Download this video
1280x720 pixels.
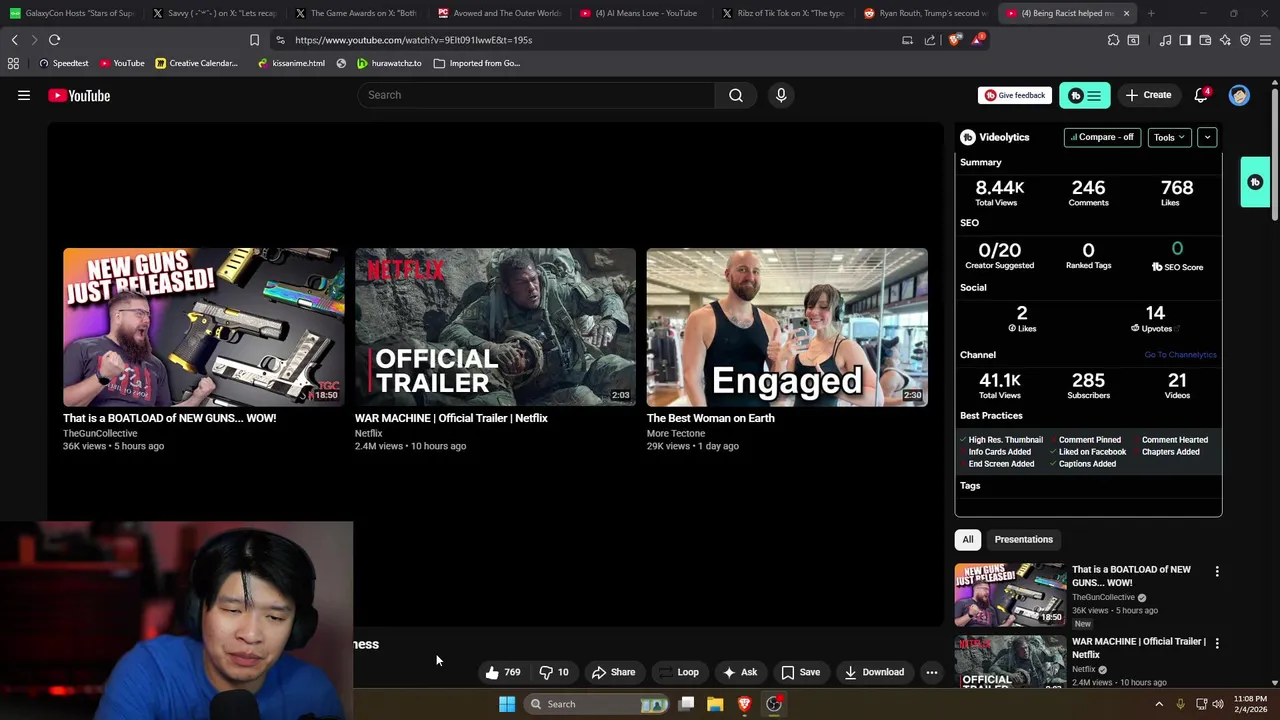[x=874, y=672]
